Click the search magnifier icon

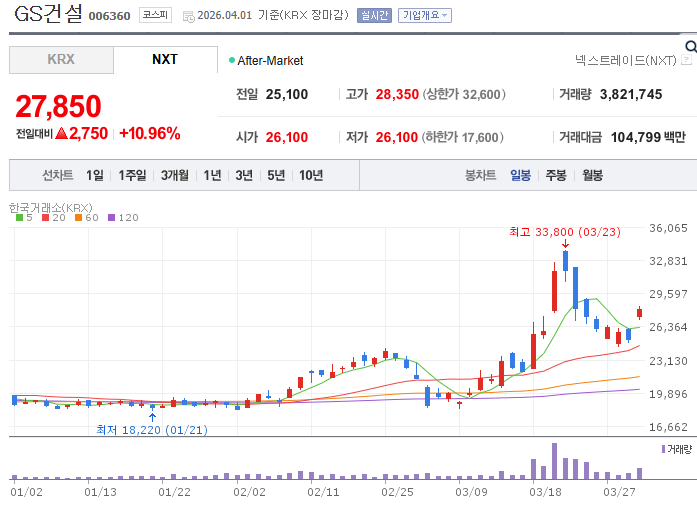(691, 46)
